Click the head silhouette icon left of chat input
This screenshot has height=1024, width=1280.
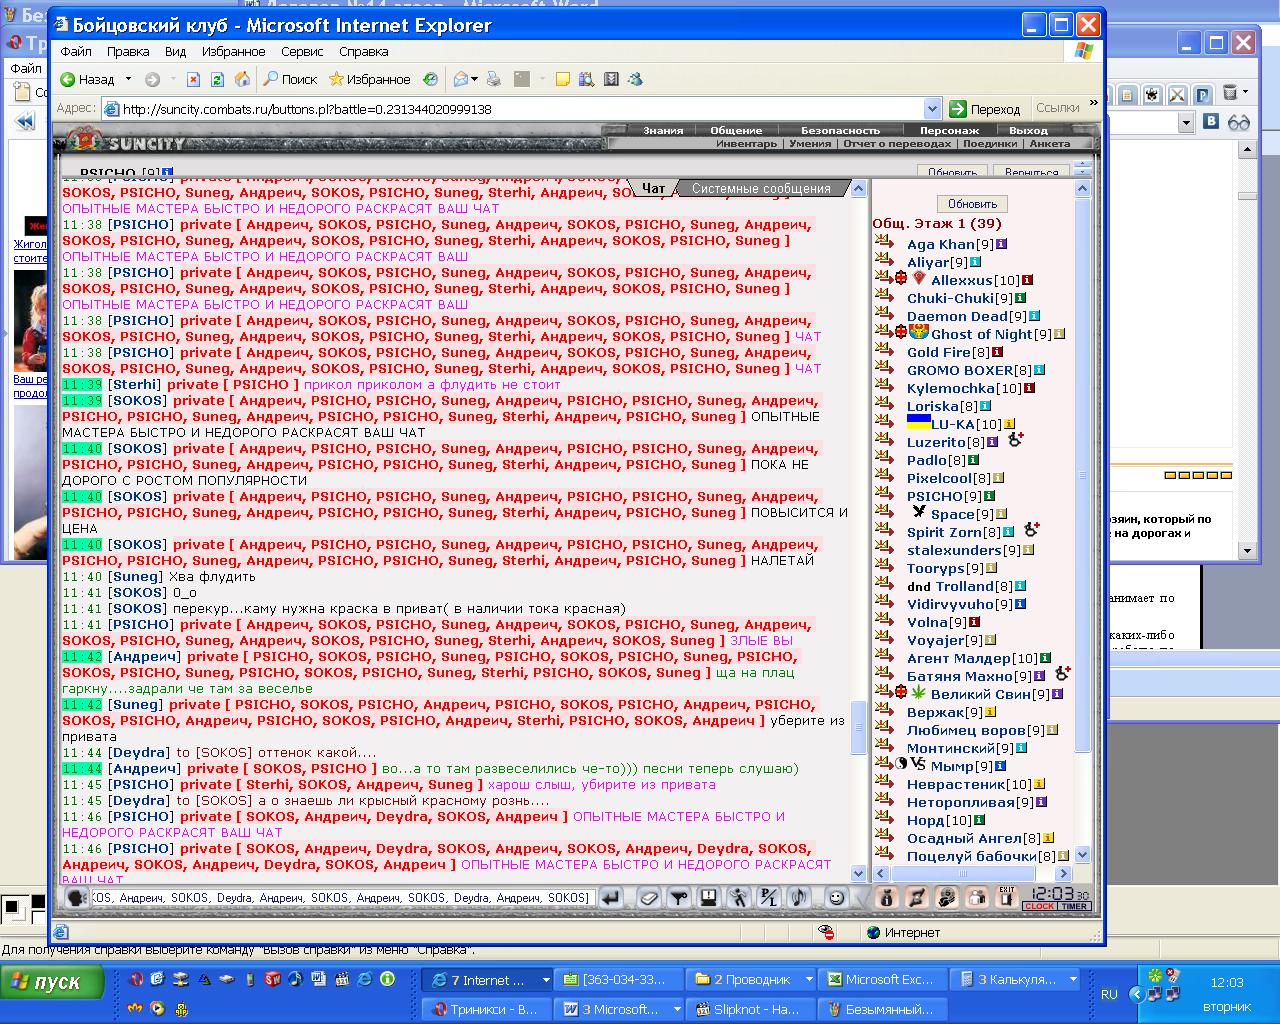(76, 897)
